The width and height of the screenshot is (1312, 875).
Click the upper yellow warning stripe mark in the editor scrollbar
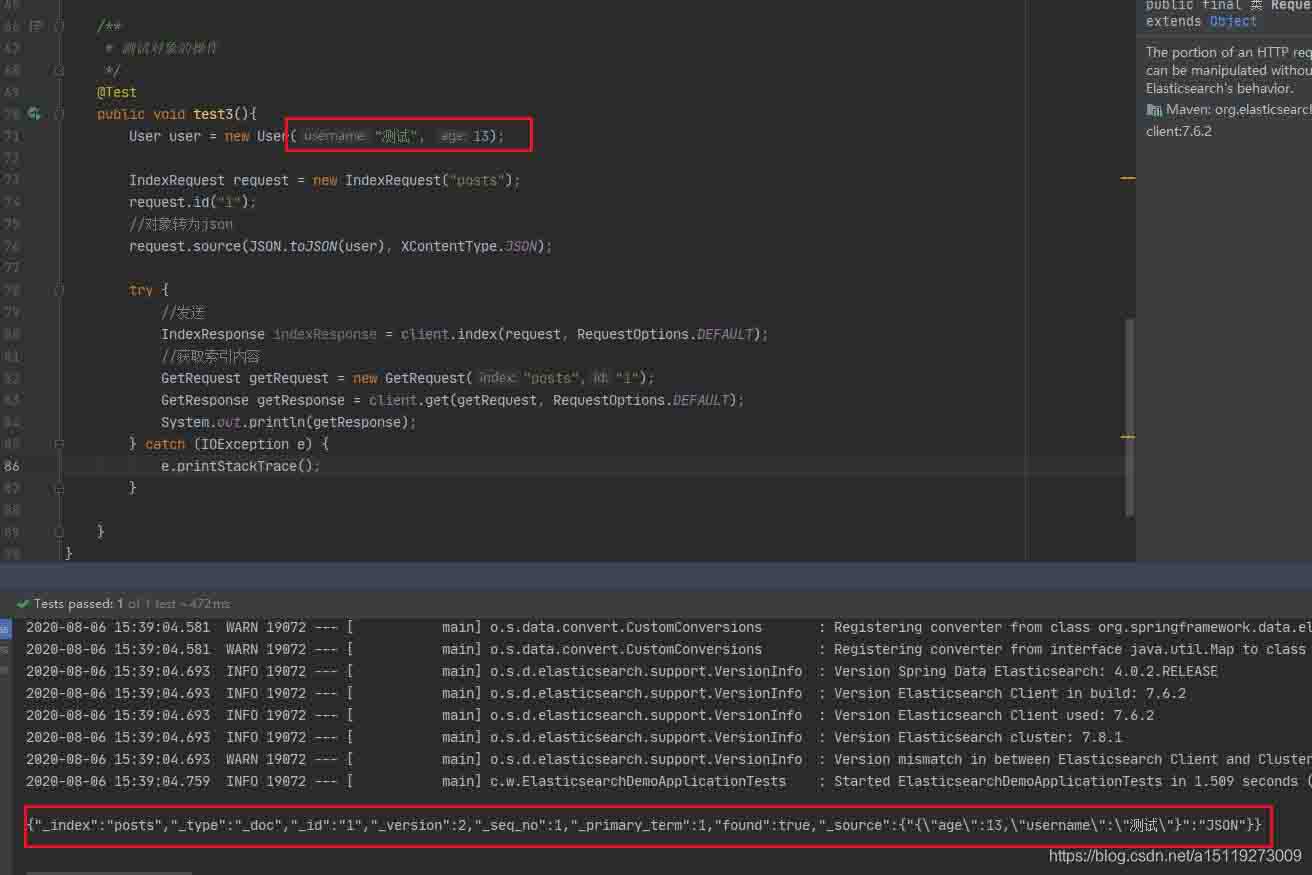click(1127, 178)
